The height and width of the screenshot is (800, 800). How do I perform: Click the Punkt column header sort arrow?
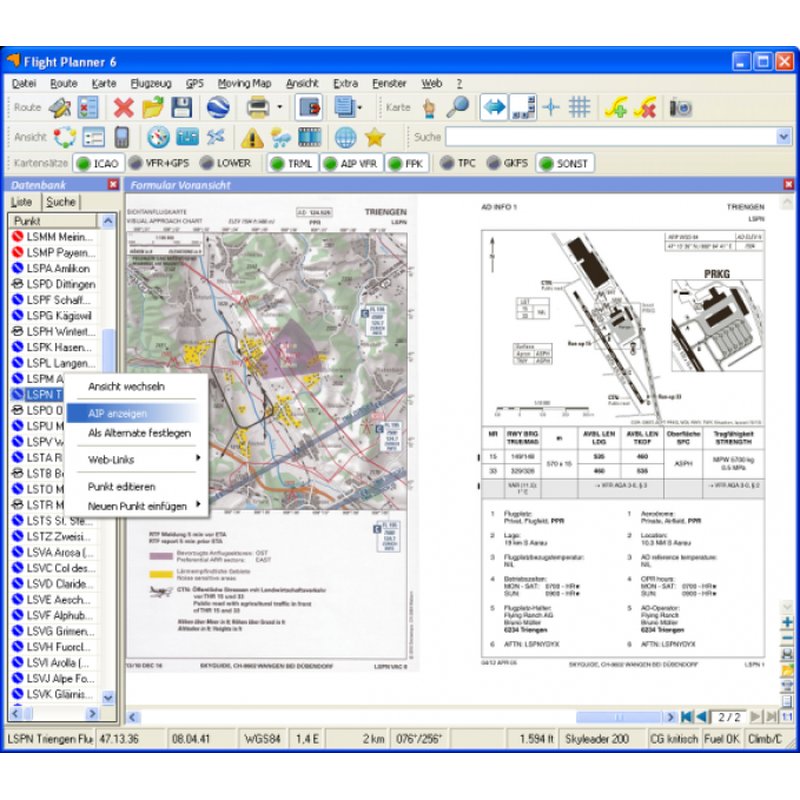pos(108,221)
